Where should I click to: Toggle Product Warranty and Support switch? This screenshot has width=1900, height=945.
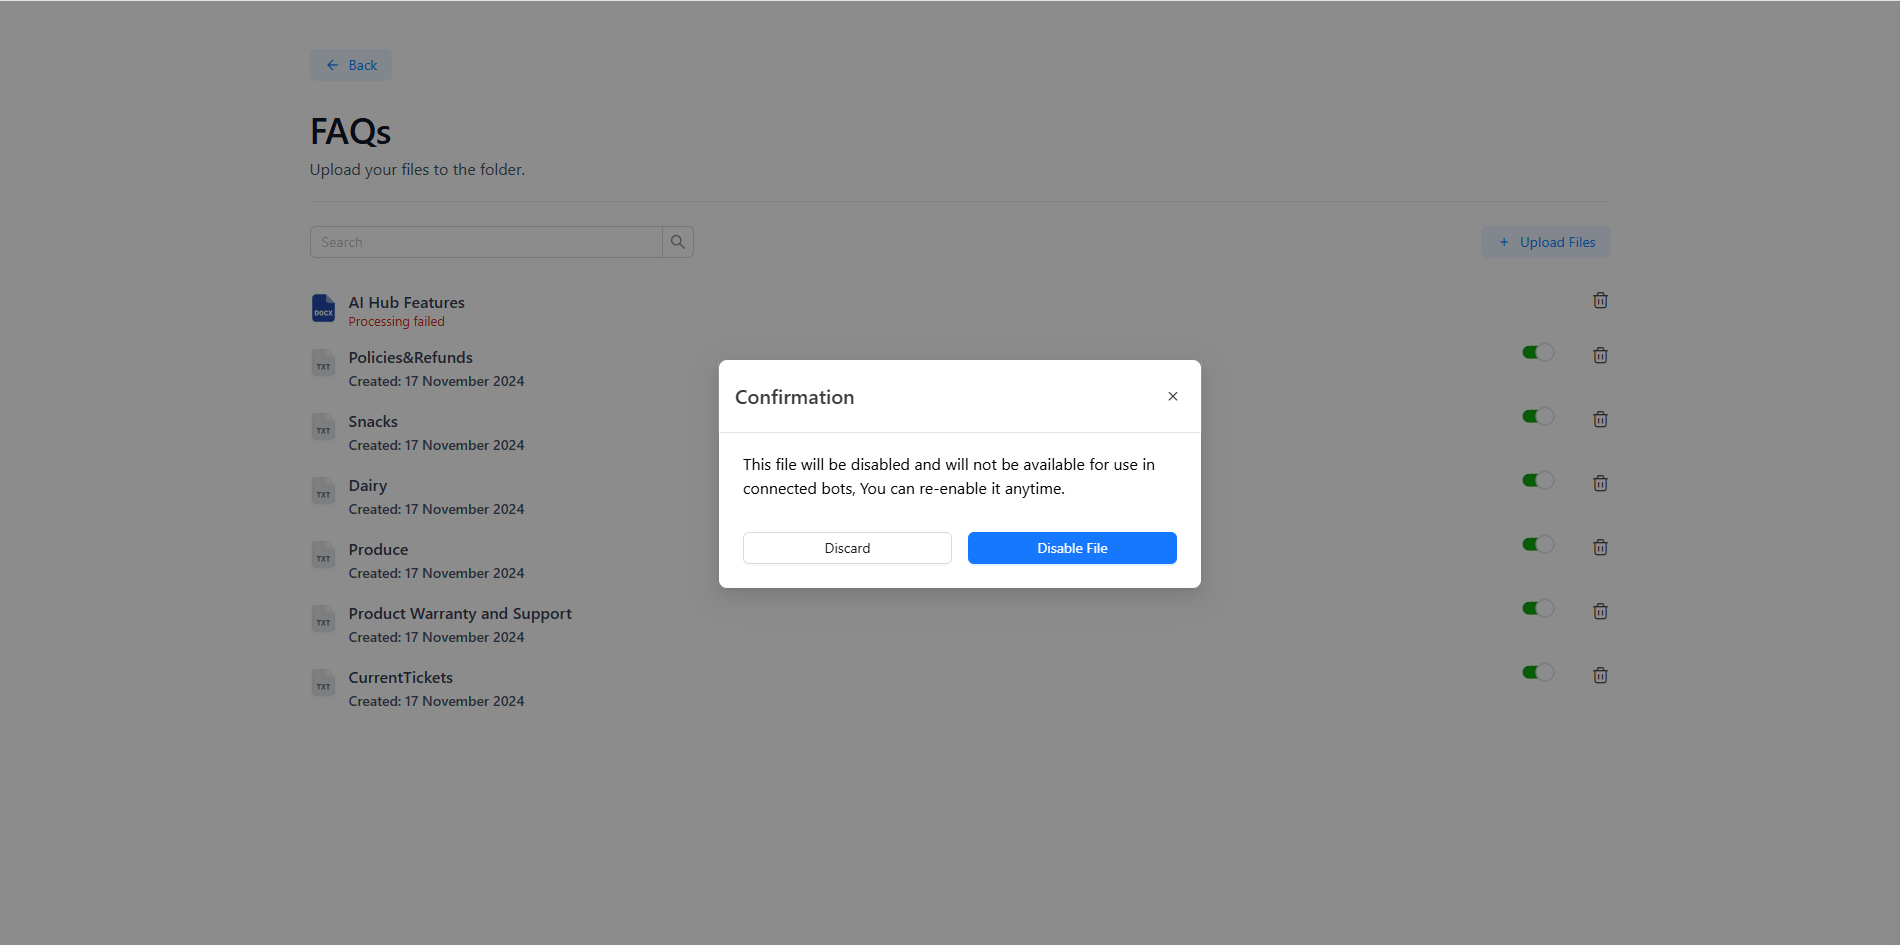tap(1538, 608)
